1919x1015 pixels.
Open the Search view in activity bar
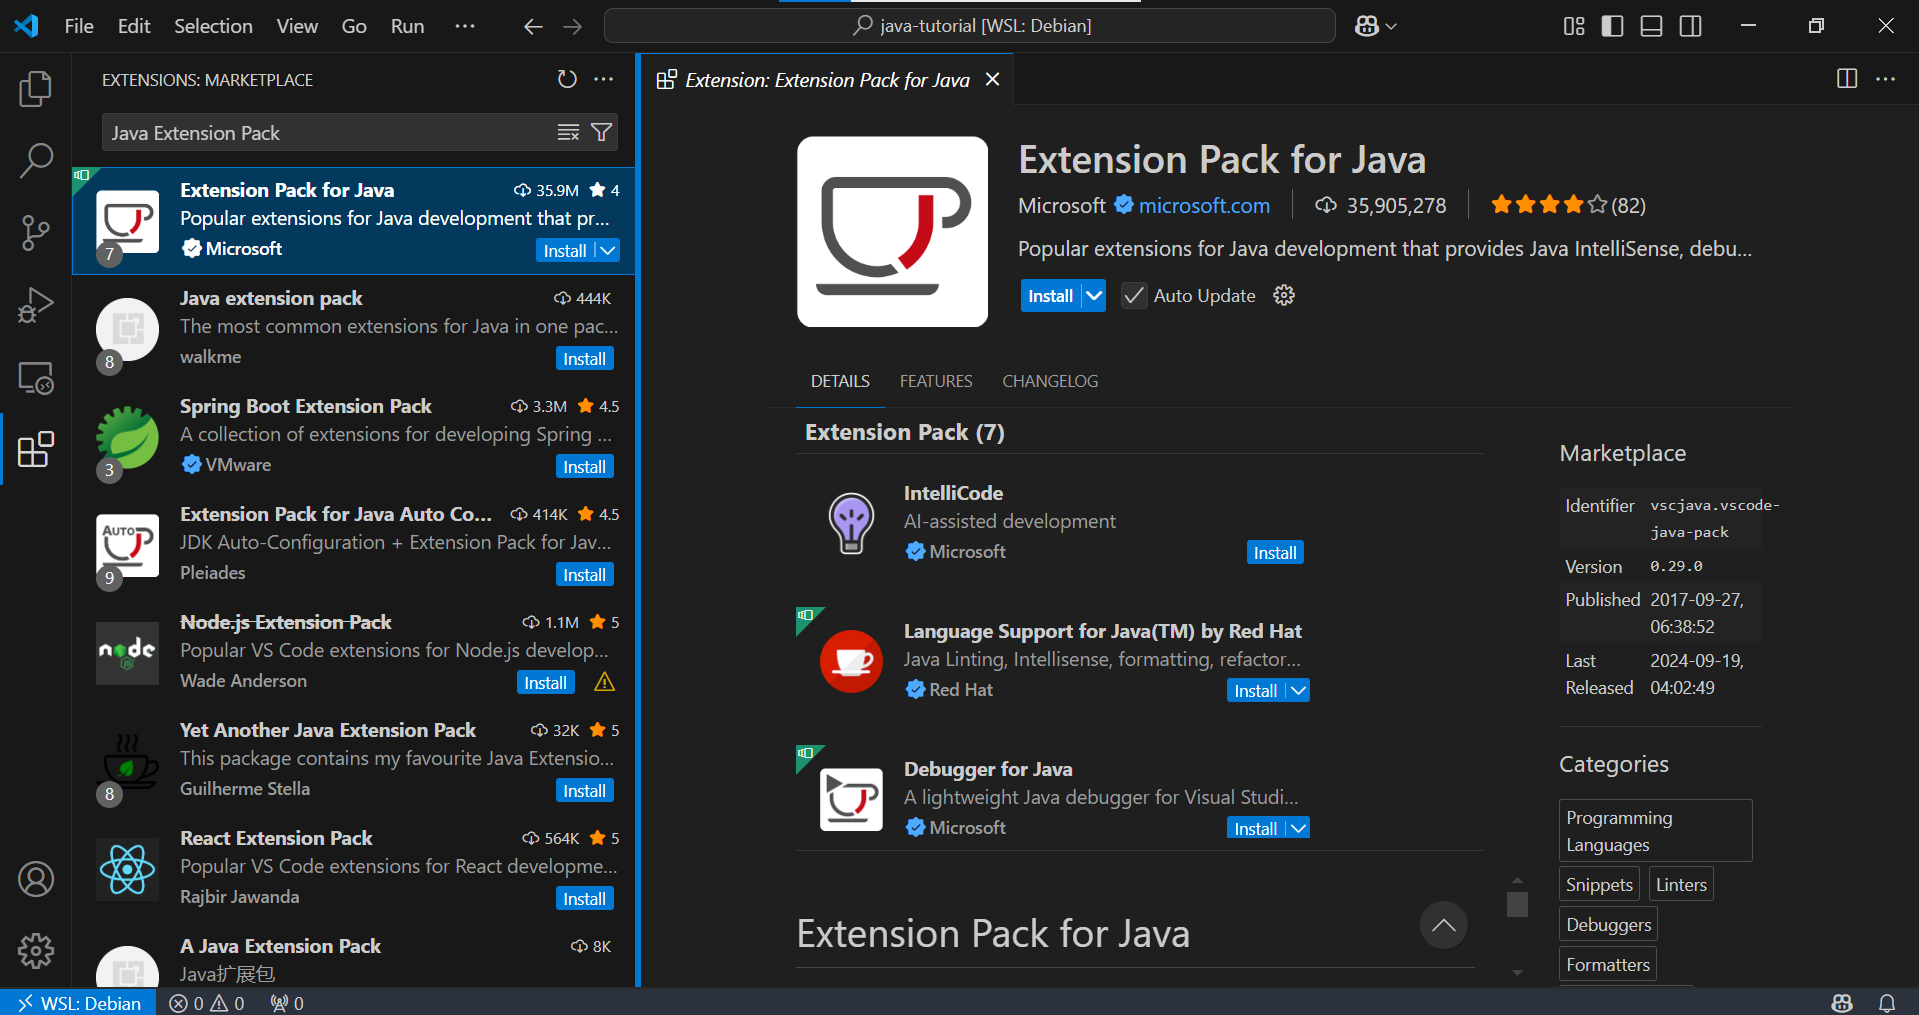pyautogui.click(x=36, y=160)
